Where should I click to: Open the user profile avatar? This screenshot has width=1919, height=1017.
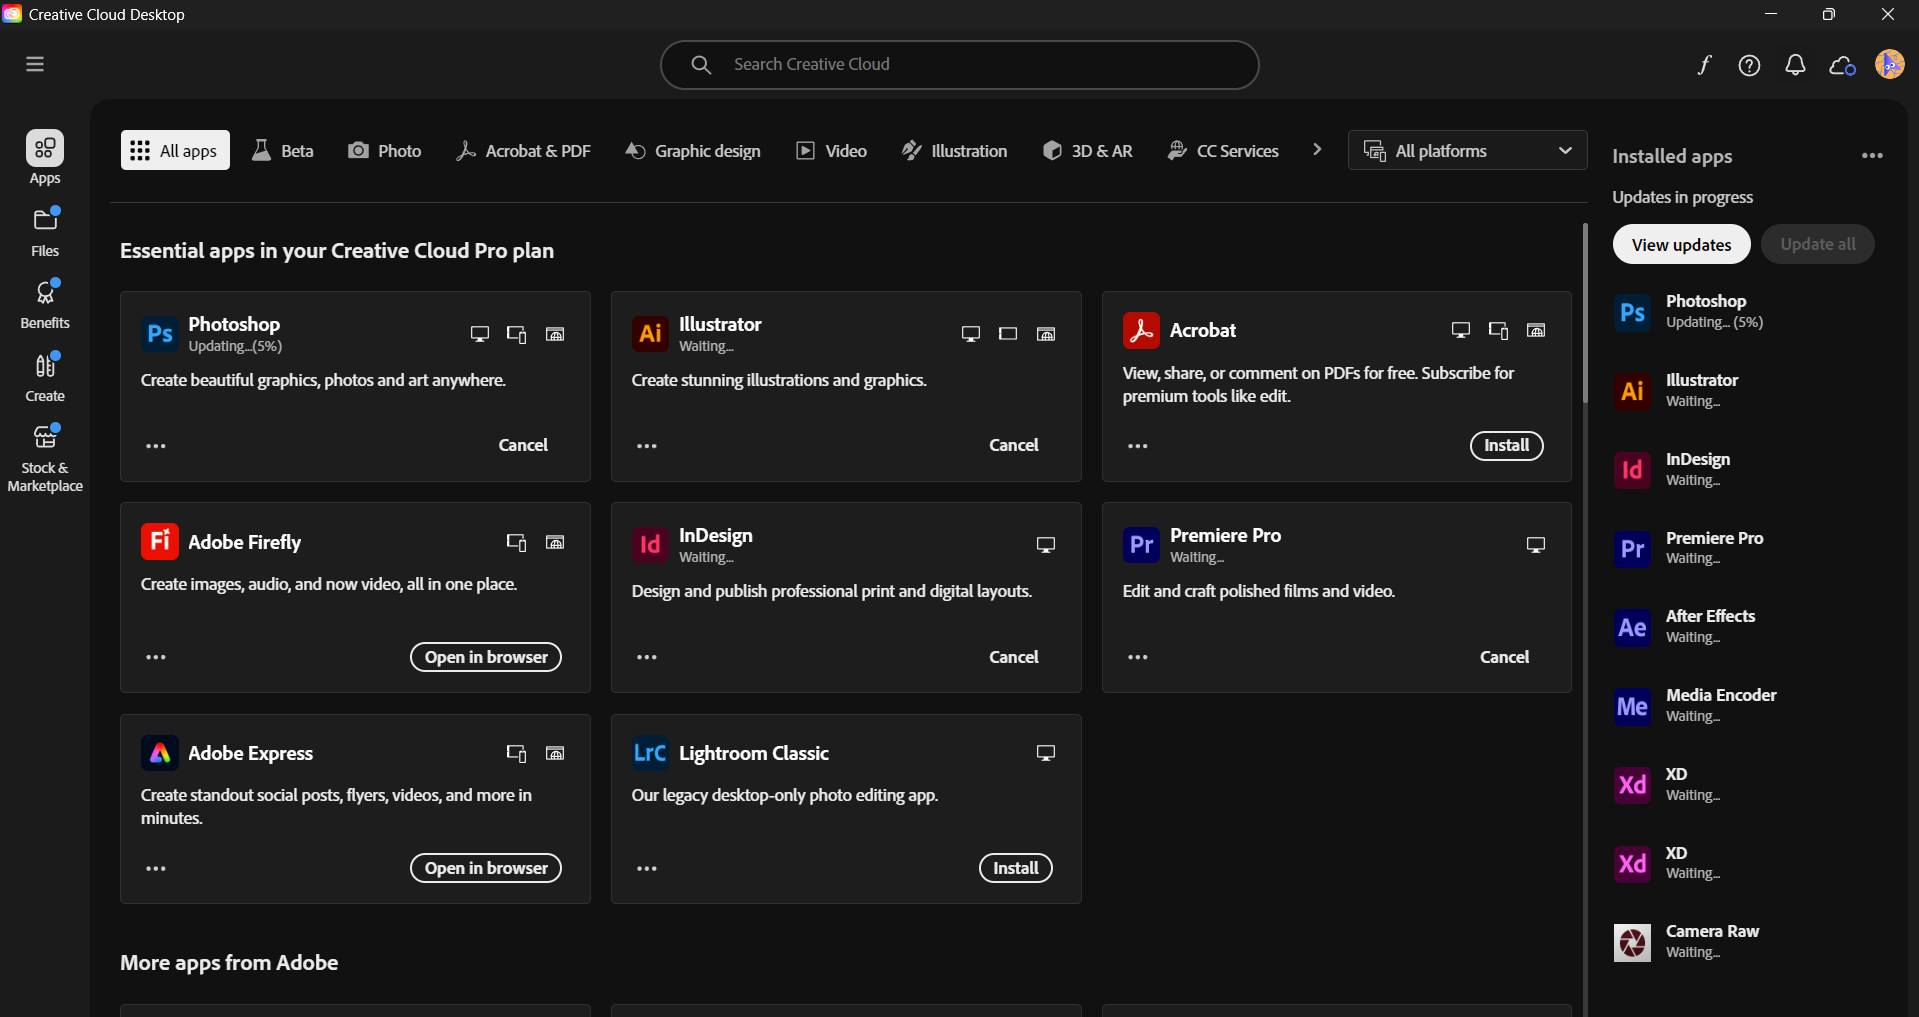coord(1889,64)
